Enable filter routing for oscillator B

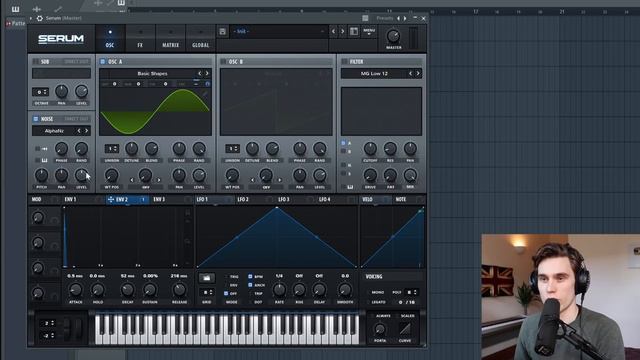click(x=343, y=151)
